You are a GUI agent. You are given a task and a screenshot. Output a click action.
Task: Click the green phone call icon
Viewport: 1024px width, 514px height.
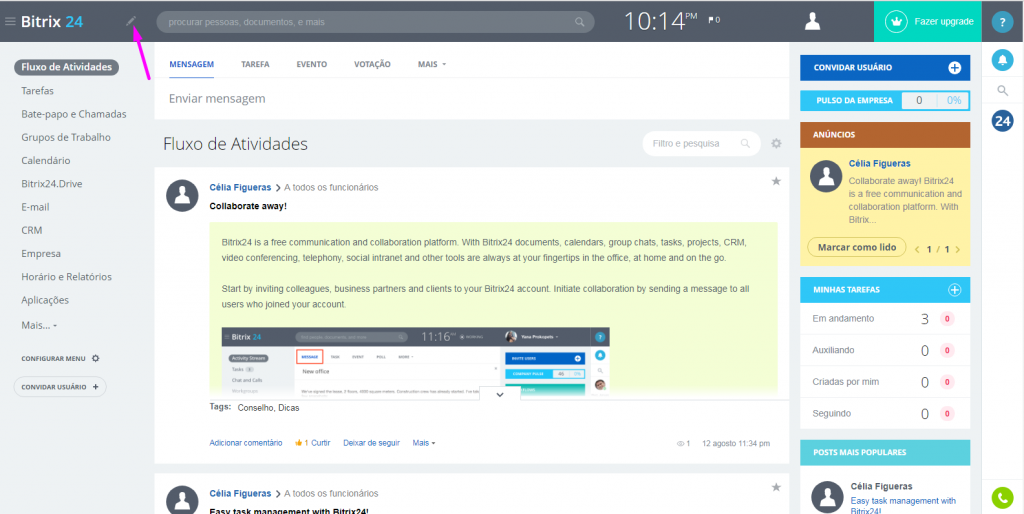[x=1002, y=498]
